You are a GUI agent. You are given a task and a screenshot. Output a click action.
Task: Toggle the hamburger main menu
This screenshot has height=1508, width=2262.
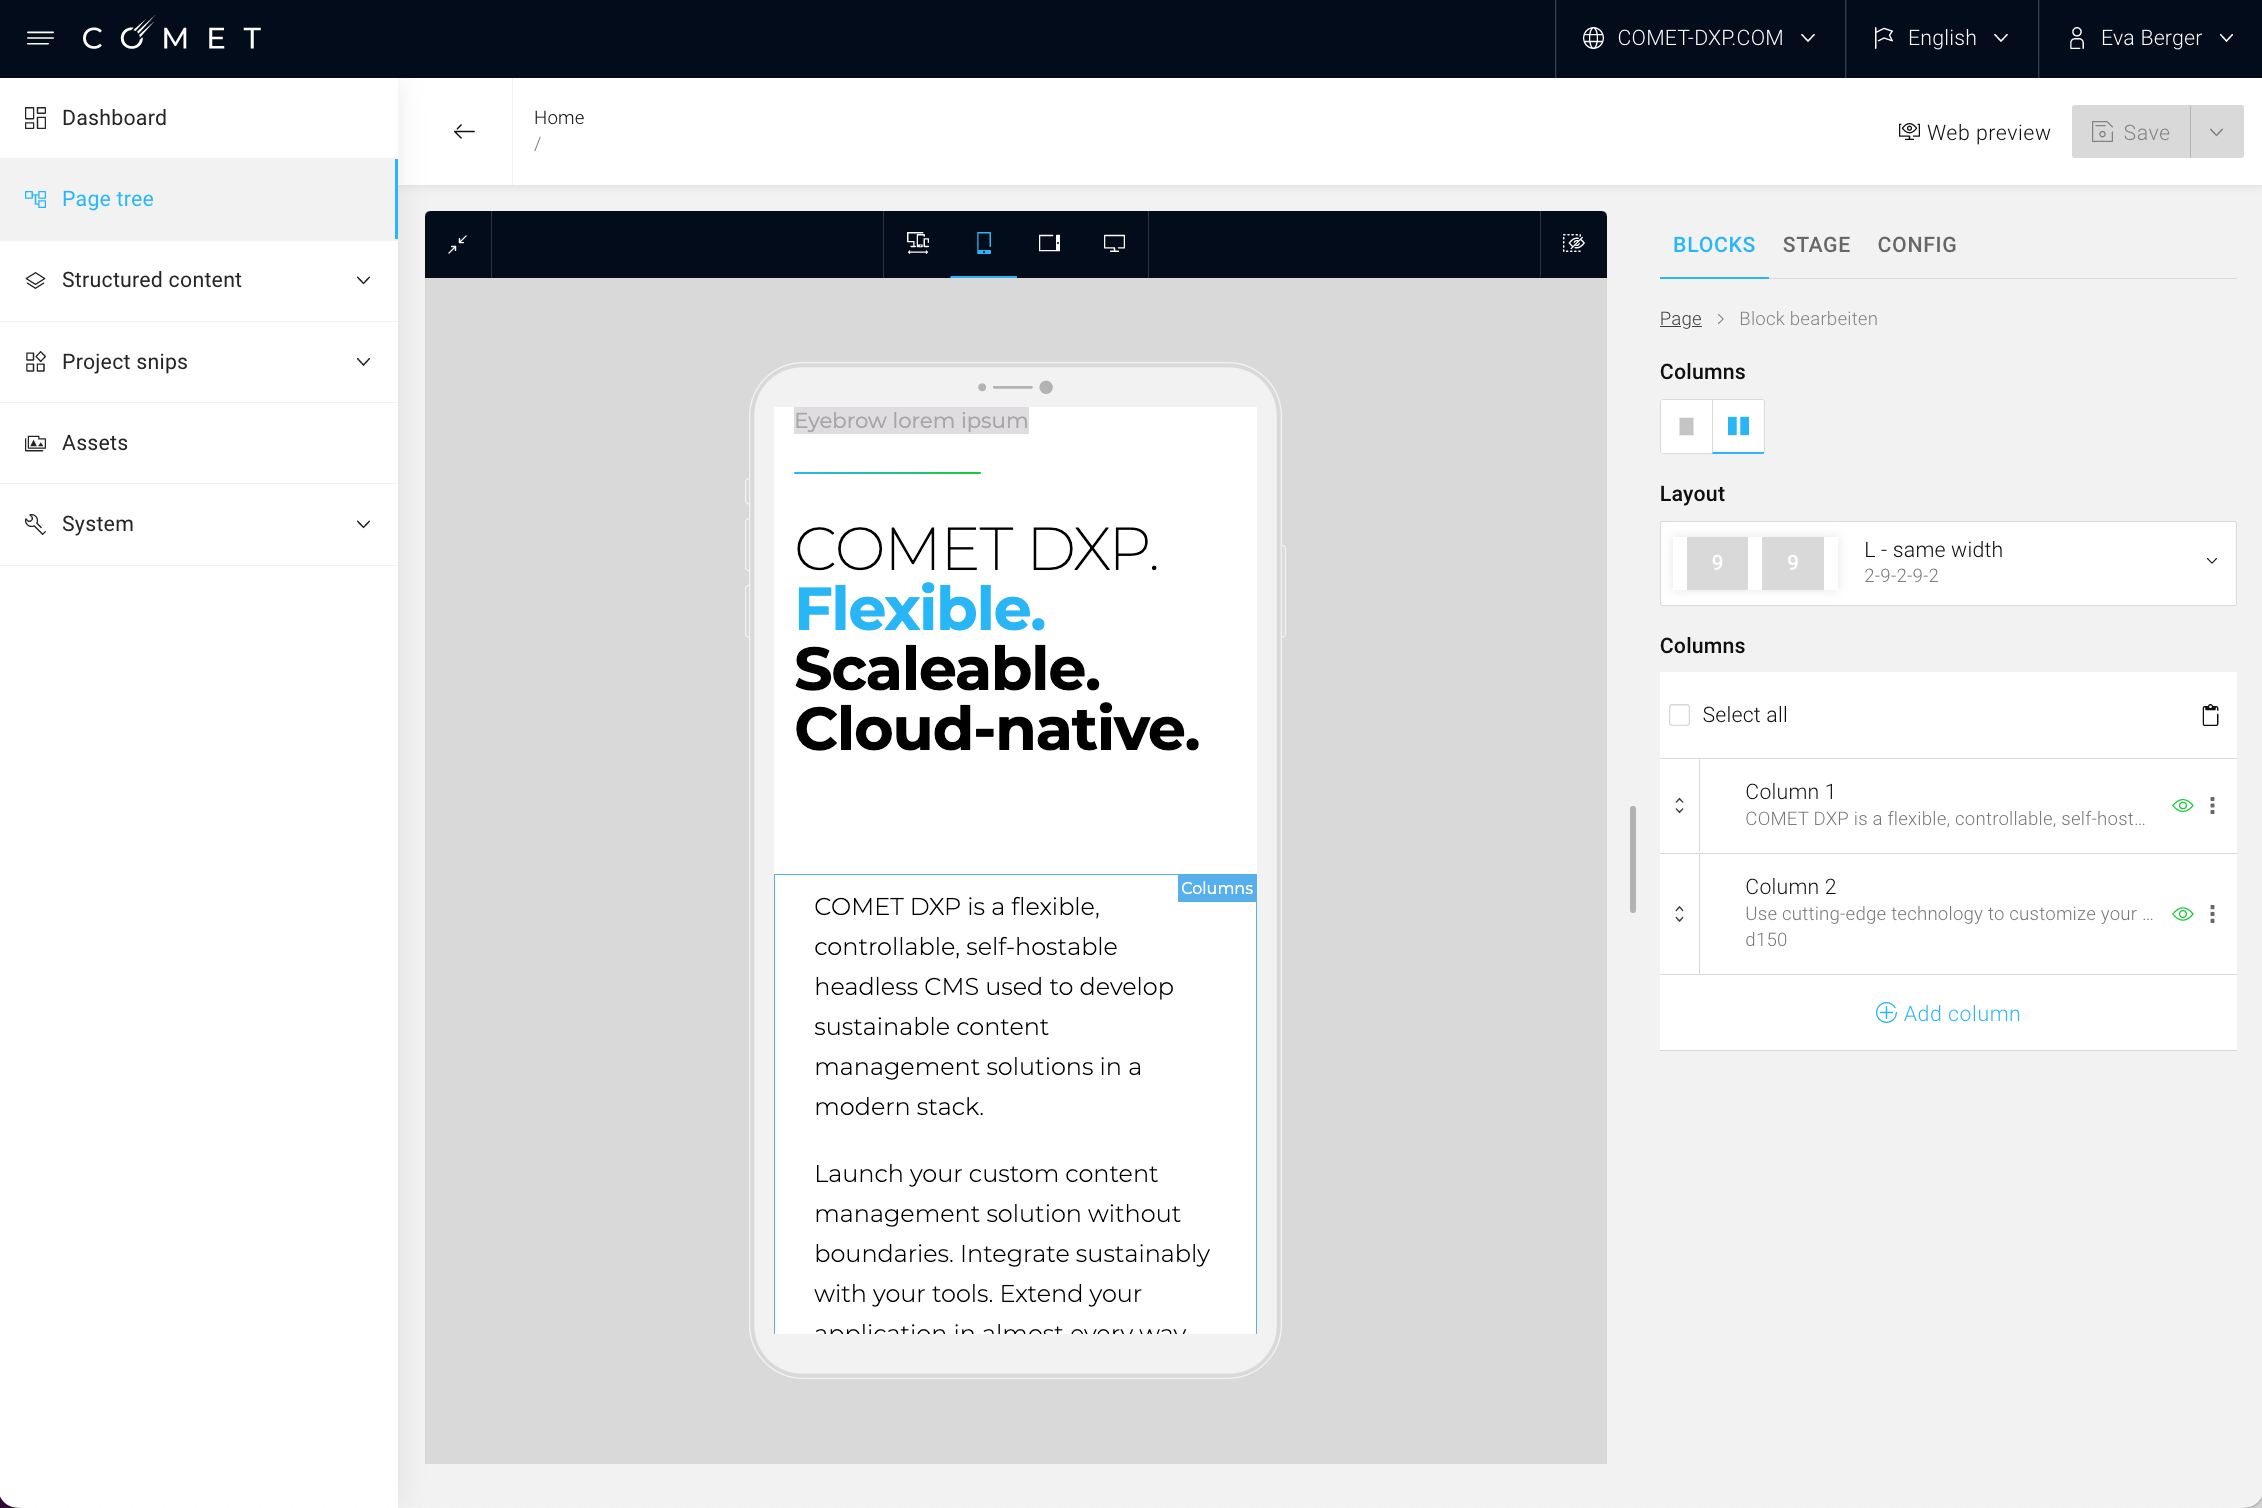point(40,38)
